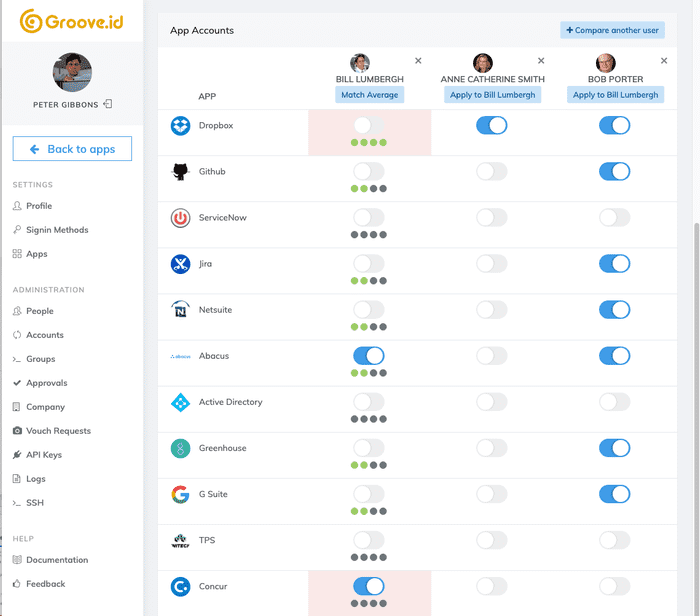Click the App Accounts heading

coord(202,30)
